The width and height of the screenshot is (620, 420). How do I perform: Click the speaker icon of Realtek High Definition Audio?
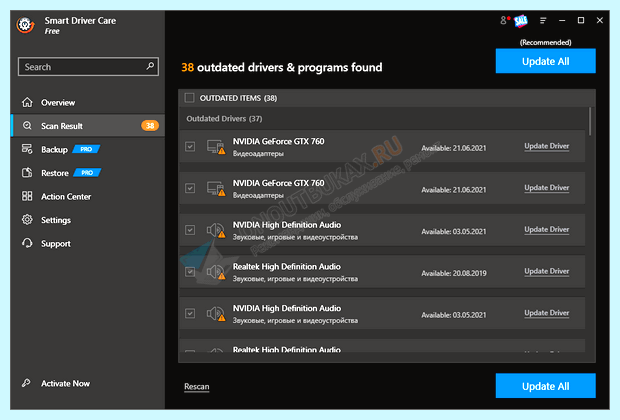click(x=216, y=272)
